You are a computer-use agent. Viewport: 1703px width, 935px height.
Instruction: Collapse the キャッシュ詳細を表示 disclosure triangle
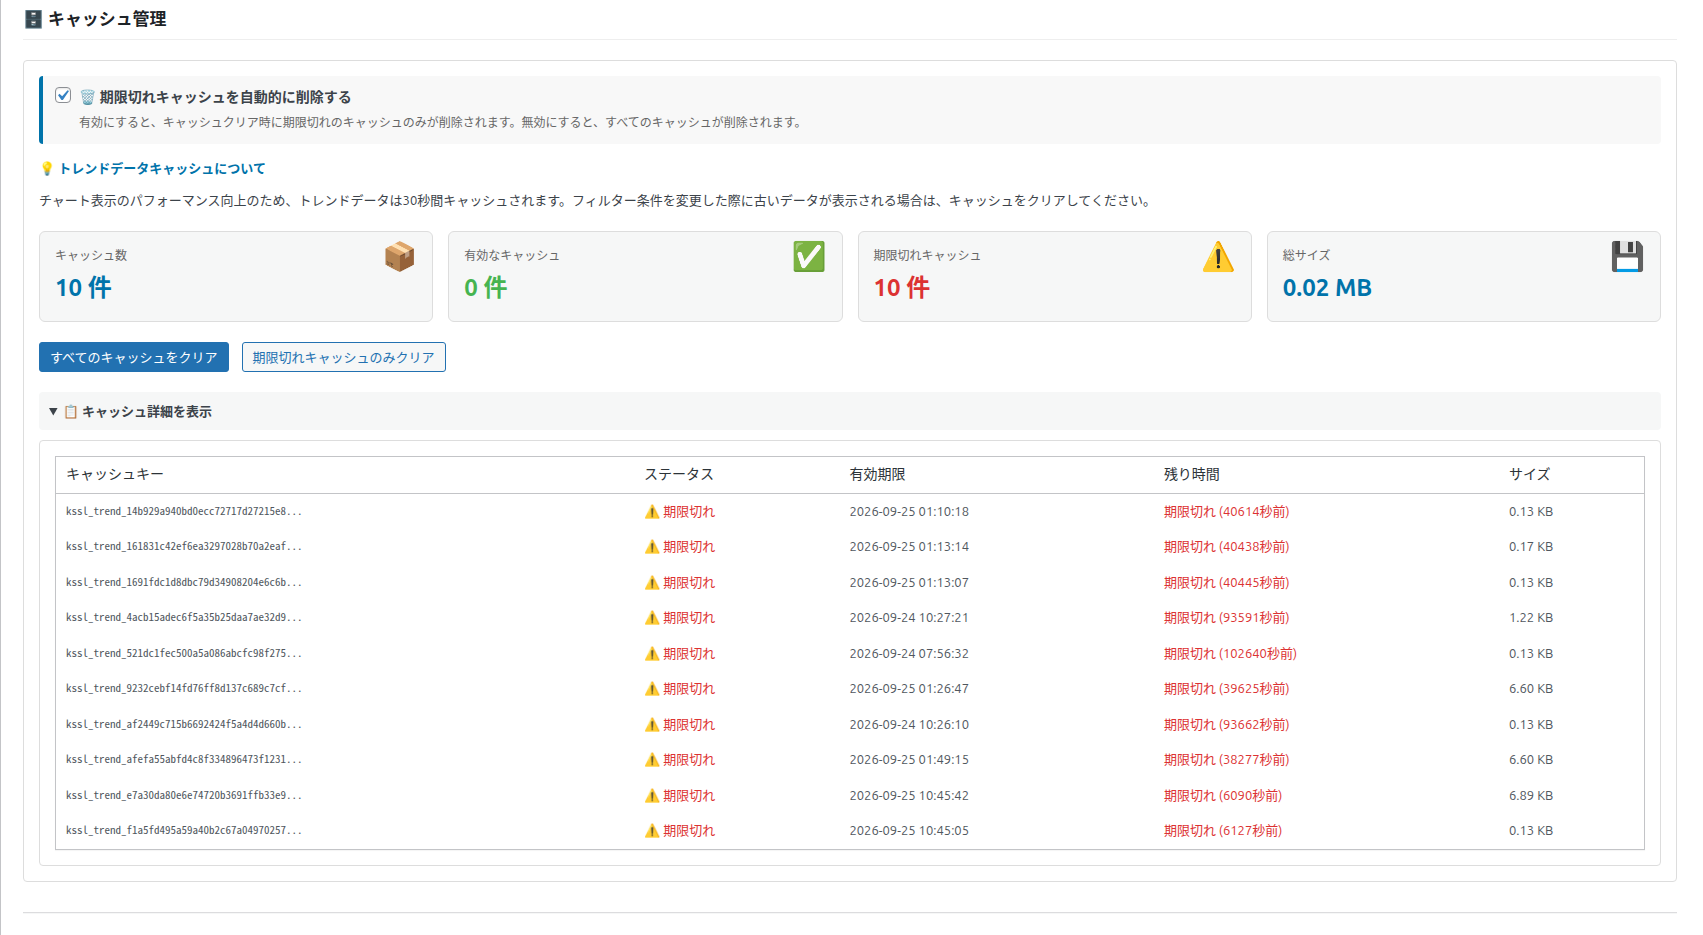click(x=53, y=411)
